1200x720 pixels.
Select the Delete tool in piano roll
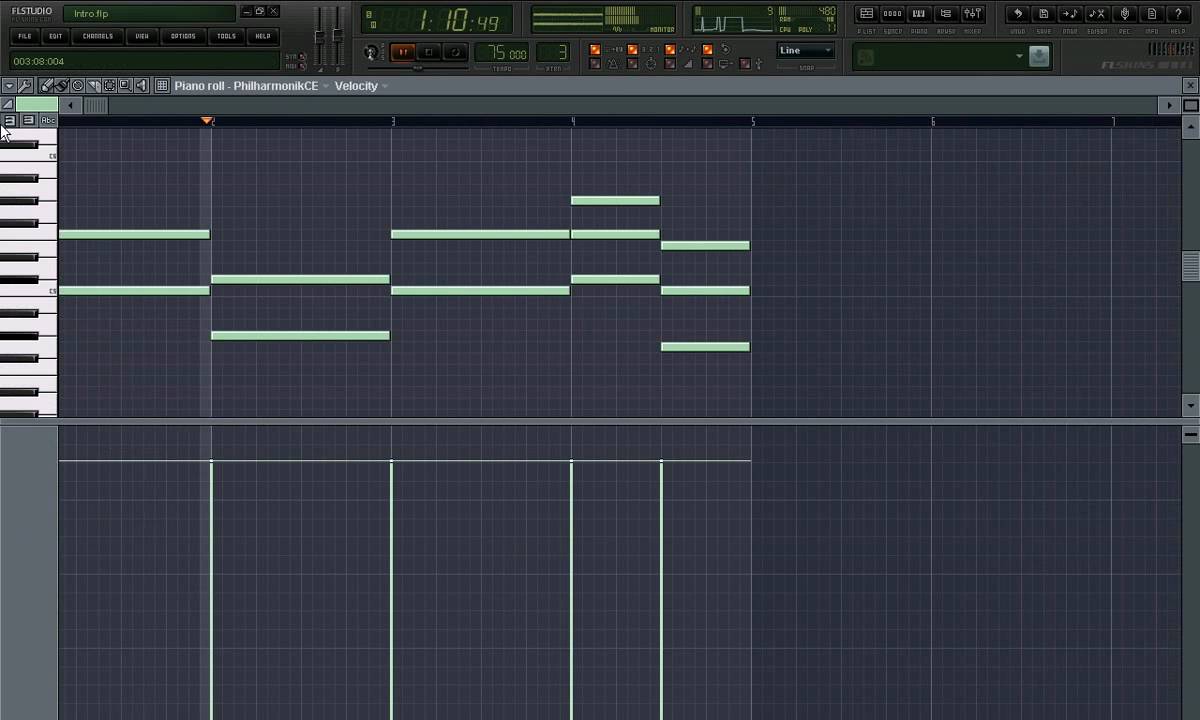pyautogui.click(x=77, y=86)
